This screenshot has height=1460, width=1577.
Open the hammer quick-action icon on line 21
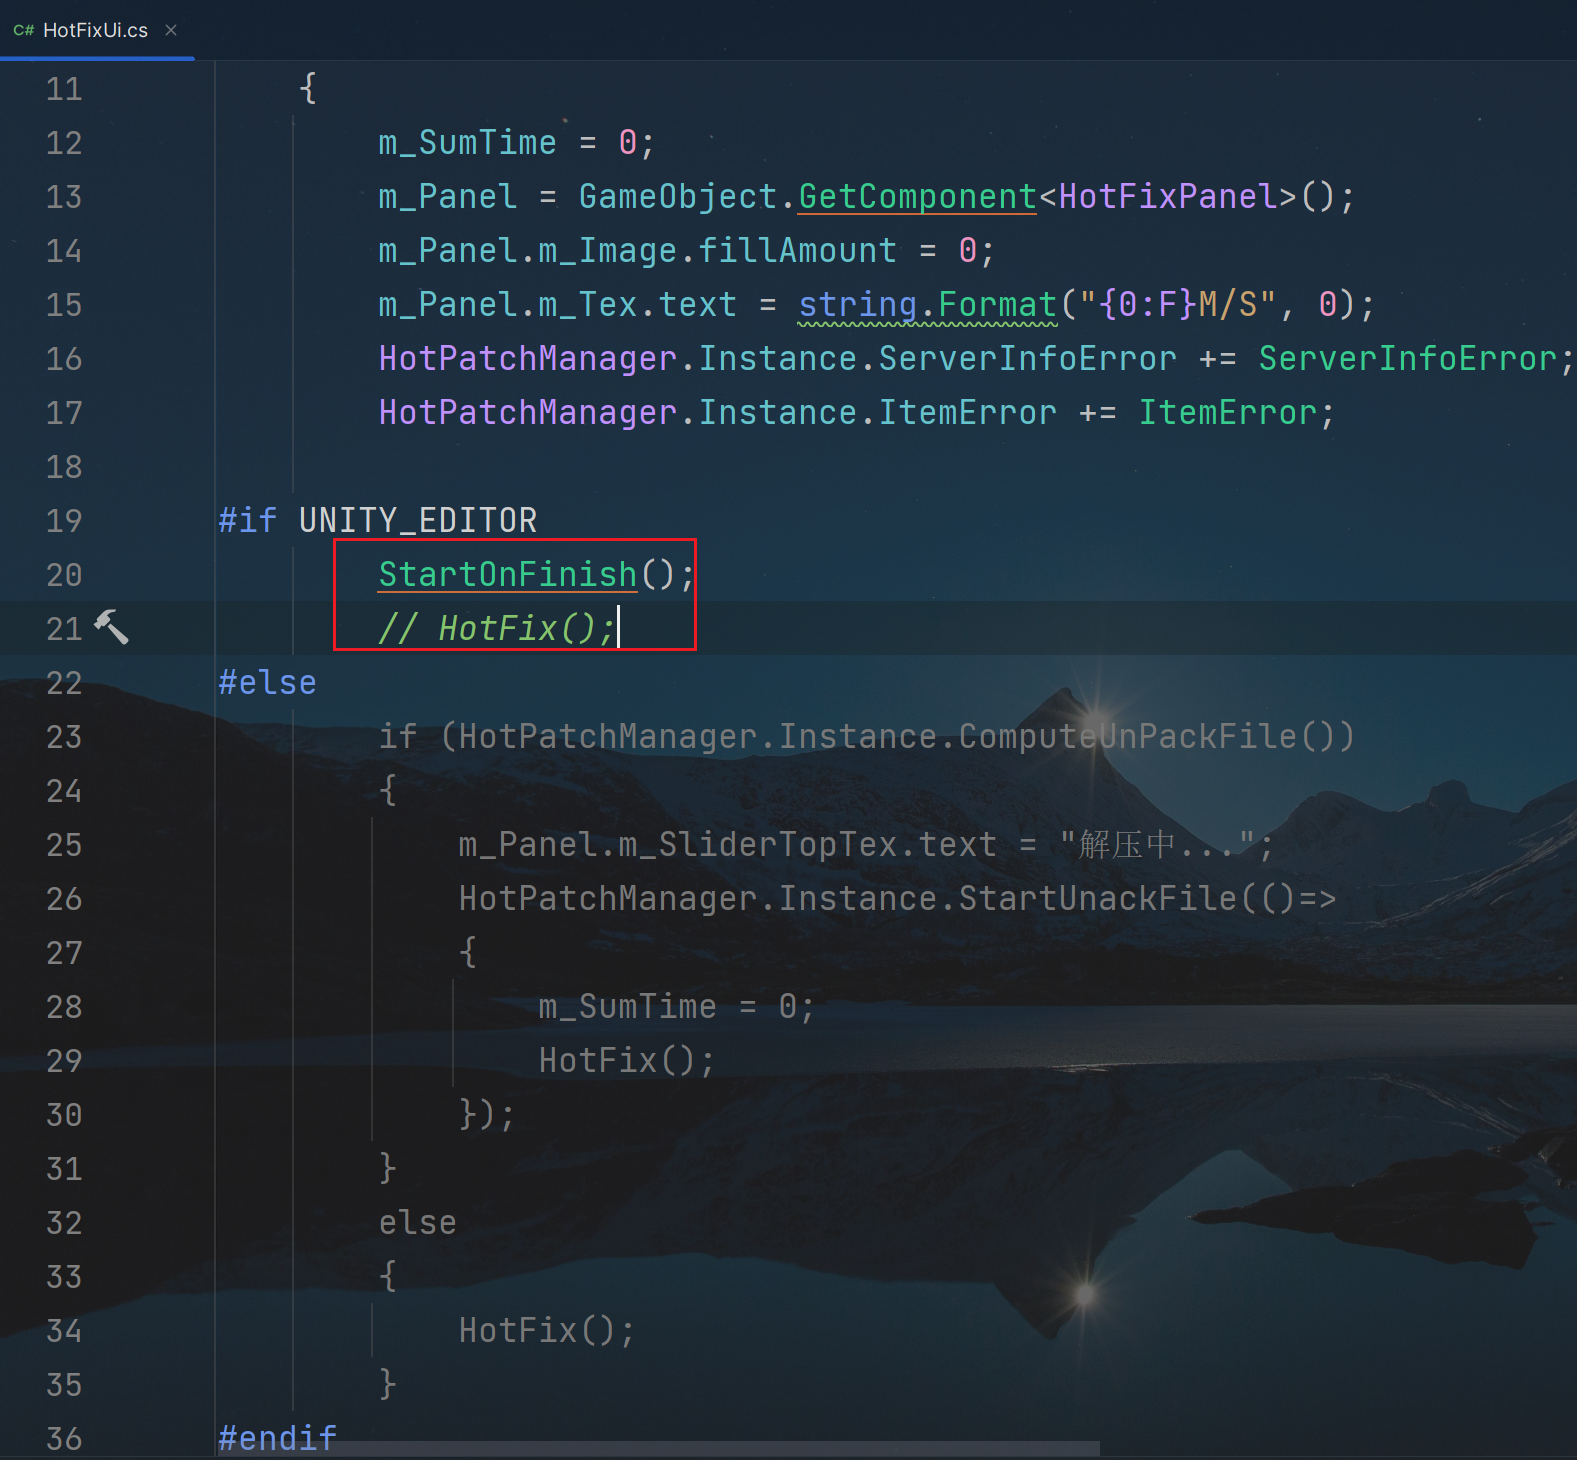coord(111,627)
